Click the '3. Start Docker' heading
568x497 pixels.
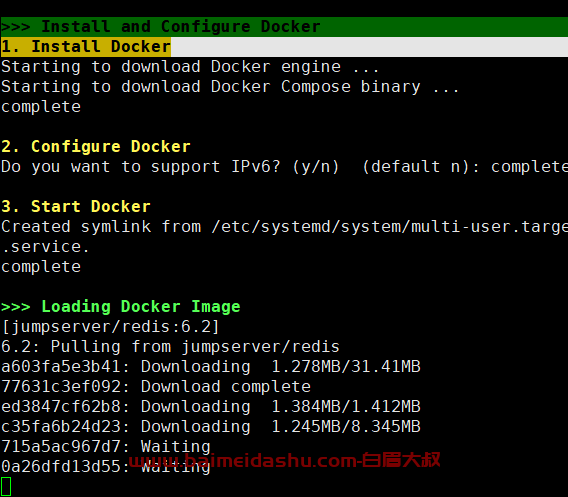[76, 206]
